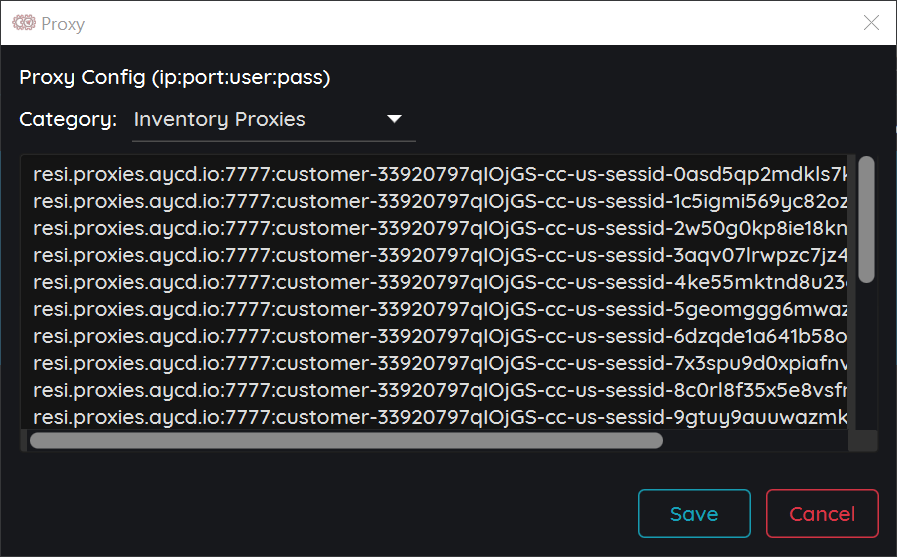Place cursor in proxy line with sessid-5geomggg6mwaz

(x=440, y=309)
